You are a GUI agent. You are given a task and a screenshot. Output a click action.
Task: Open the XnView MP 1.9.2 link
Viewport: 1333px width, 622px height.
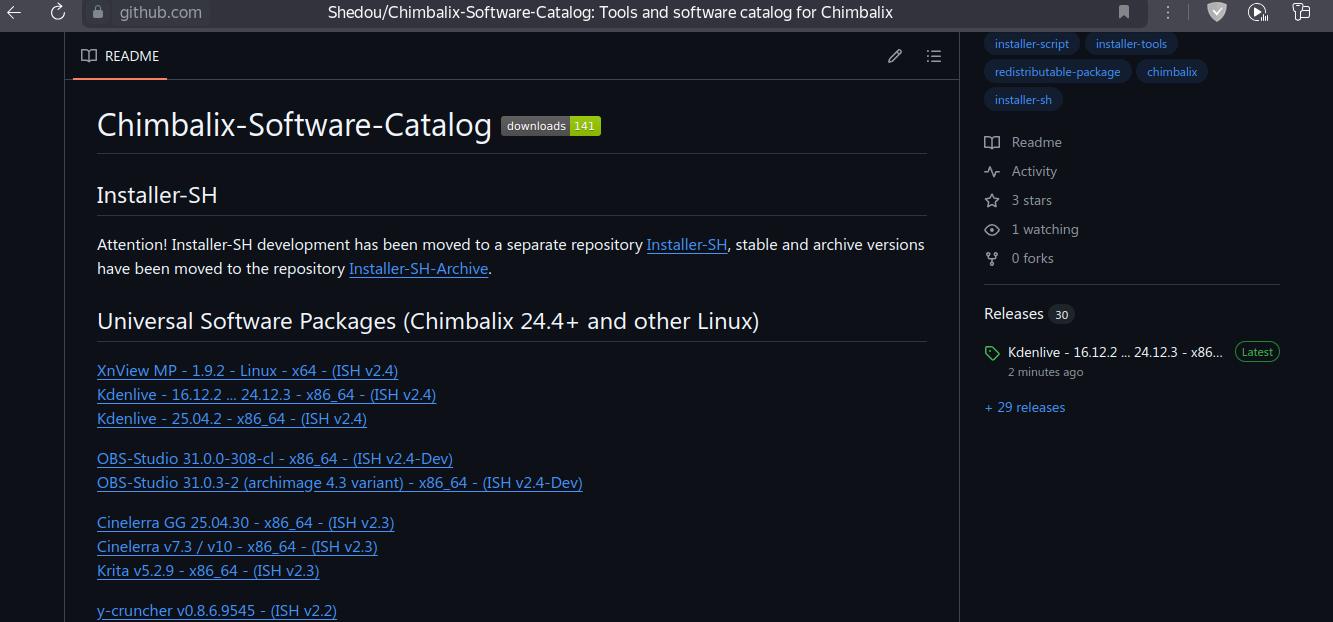coord(247,370)
